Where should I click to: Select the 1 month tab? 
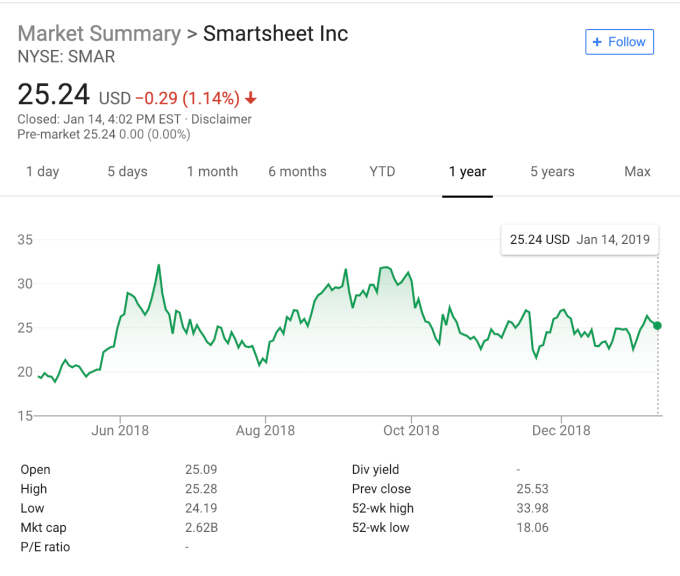click(212, 172)
